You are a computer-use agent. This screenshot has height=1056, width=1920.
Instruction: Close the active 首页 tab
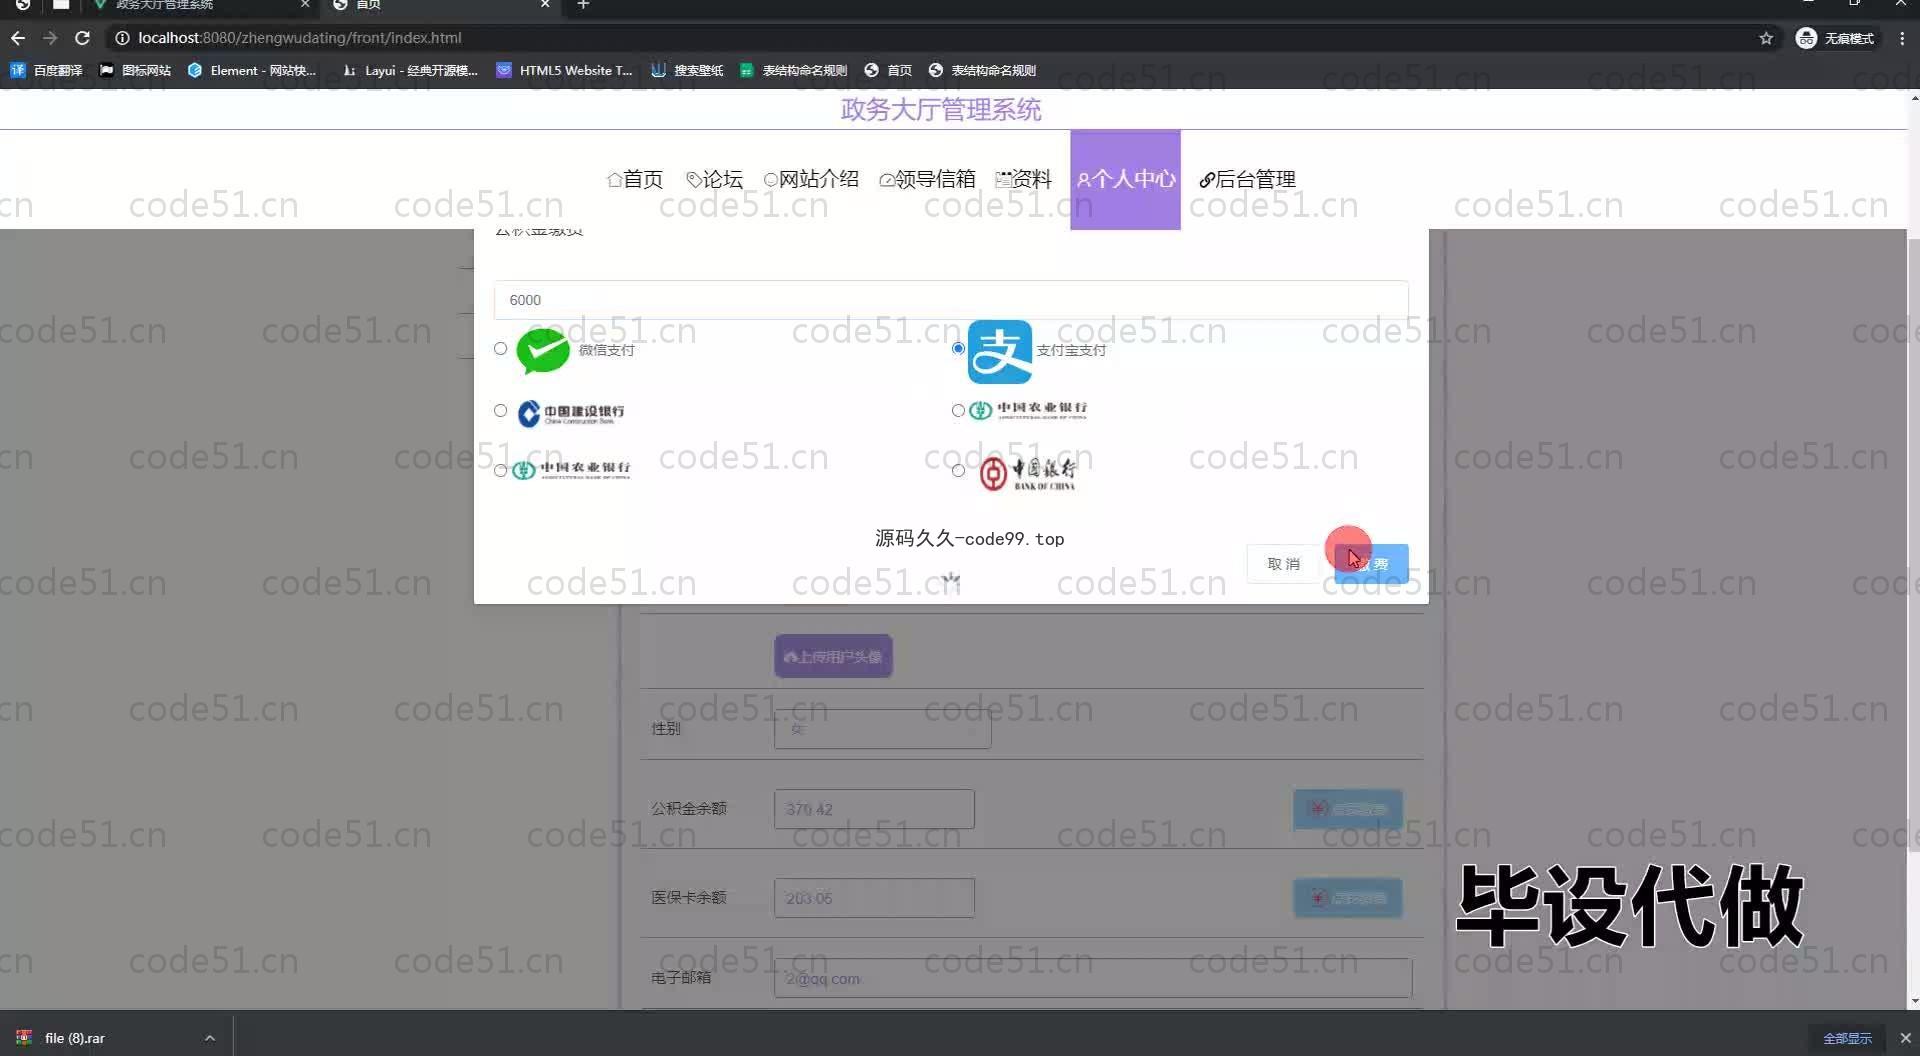[x=545, y=4]
